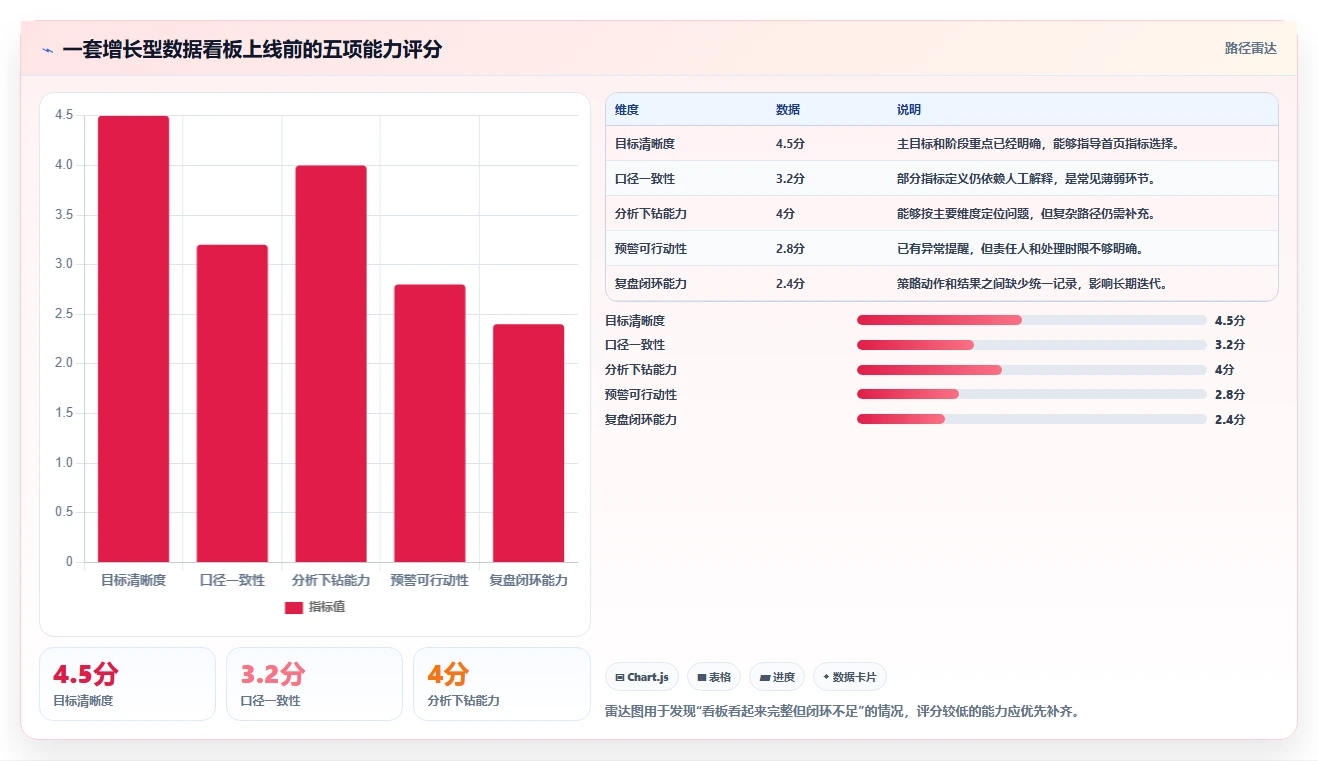
Task: Click the 预警可行动性 bar in the chart
Action: [x=430, y=423]
